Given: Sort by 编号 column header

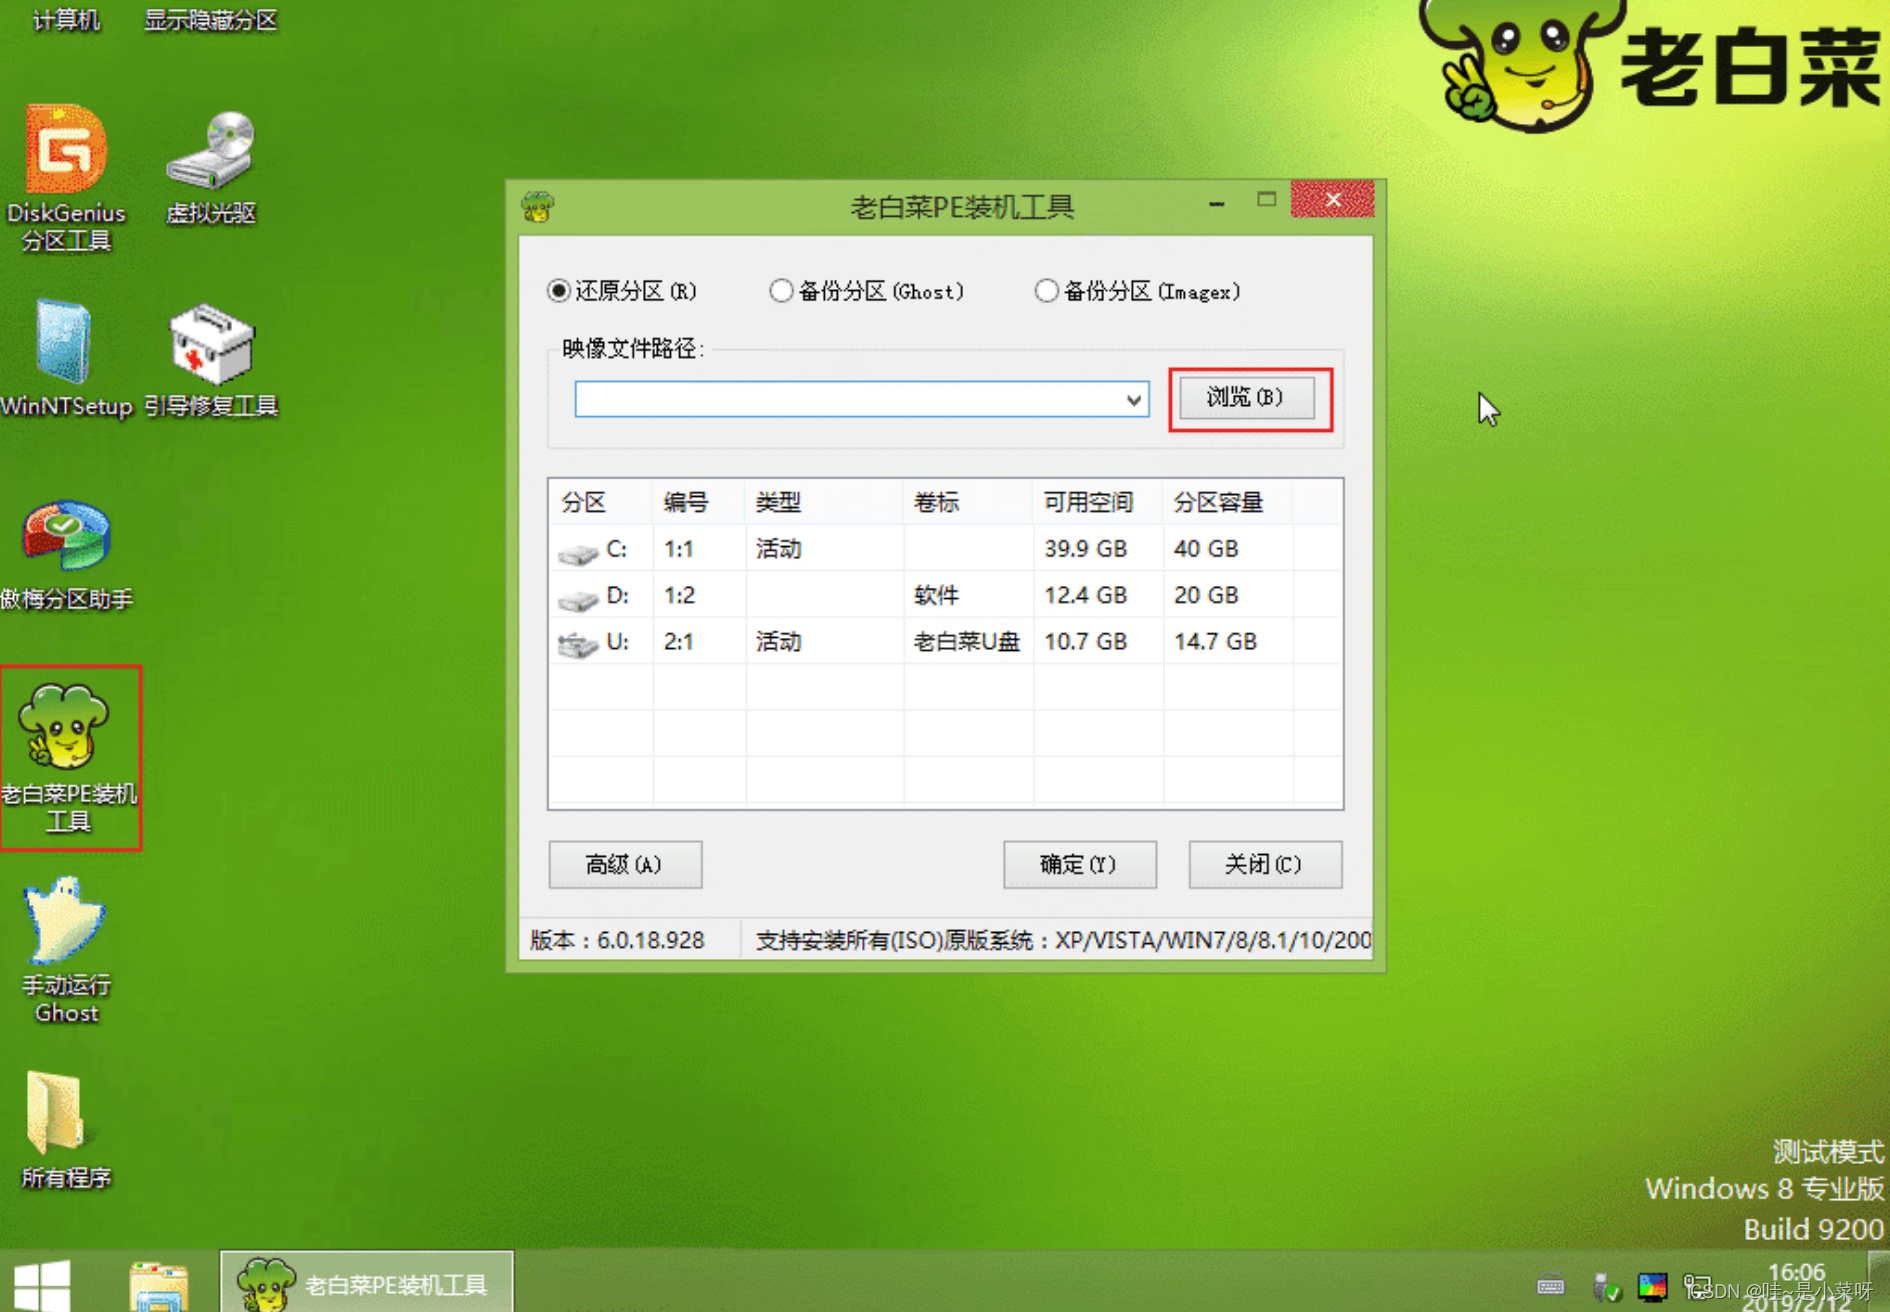Looking at the screenshot, I should [699, 502].
